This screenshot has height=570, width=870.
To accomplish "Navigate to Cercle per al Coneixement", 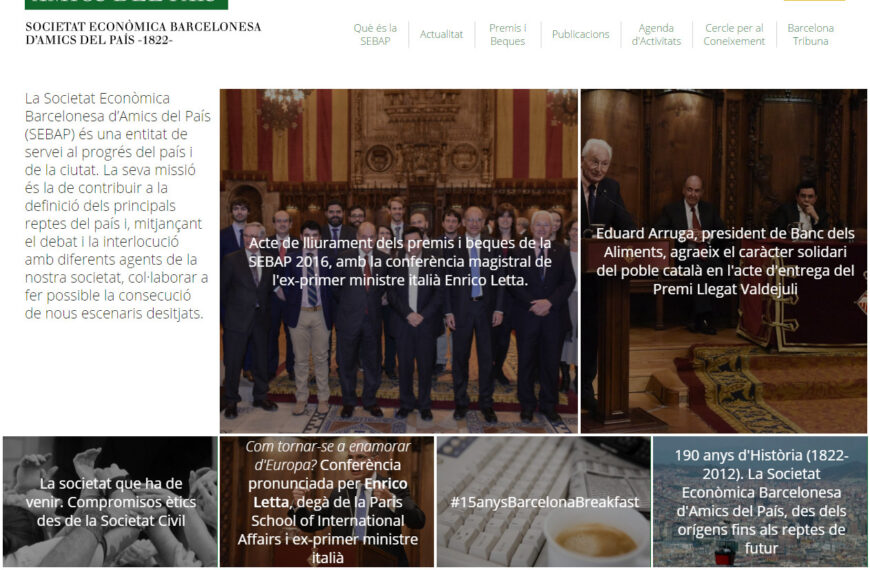I will pyautogui.click(x=734, y=34).
